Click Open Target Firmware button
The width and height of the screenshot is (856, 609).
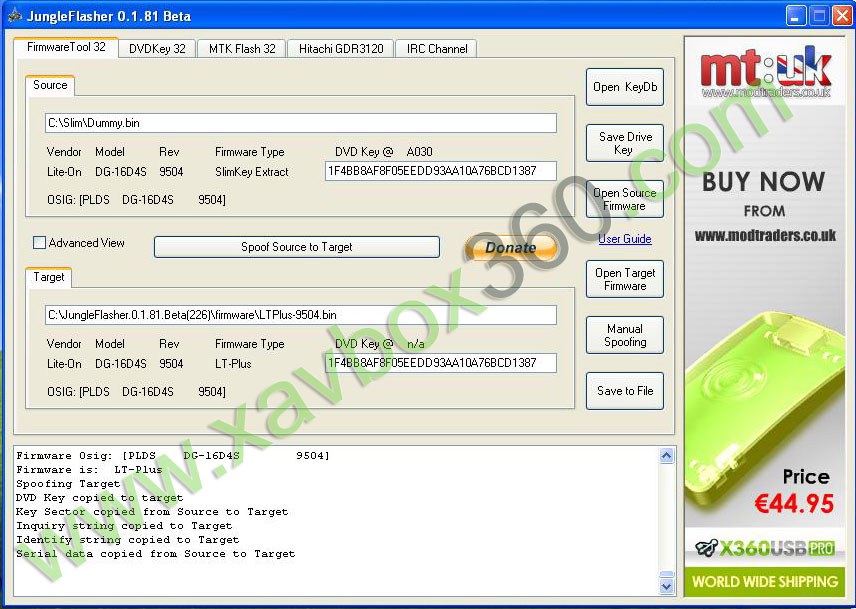(x=625, y=279)
